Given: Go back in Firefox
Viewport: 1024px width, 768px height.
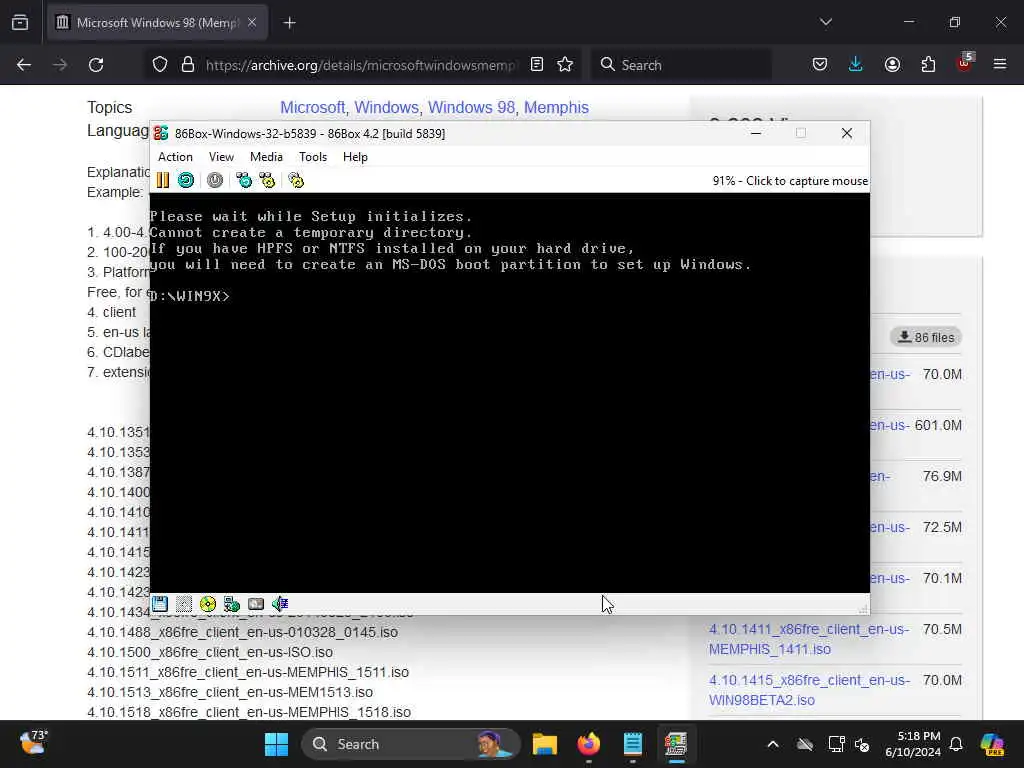Looking at the screenshot, I should pyautogui.click(x=24, y=65).
